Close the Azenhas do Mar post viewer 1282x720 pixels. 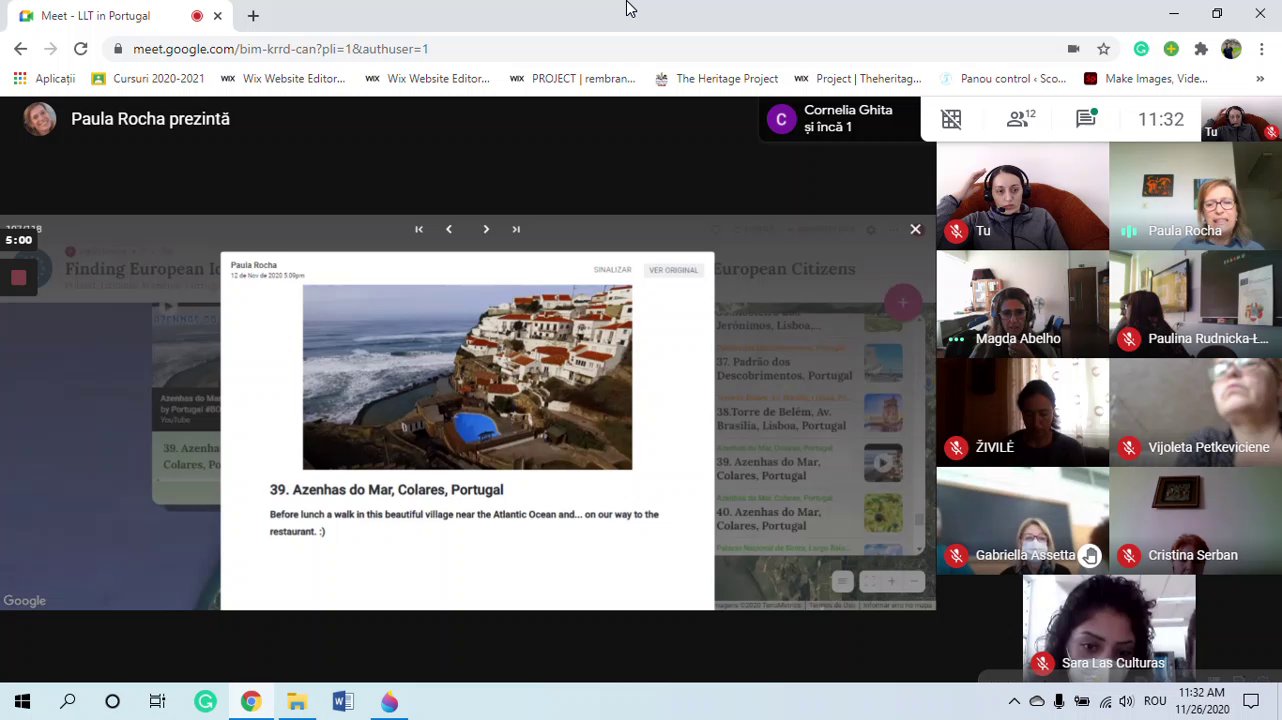(915, 229)
